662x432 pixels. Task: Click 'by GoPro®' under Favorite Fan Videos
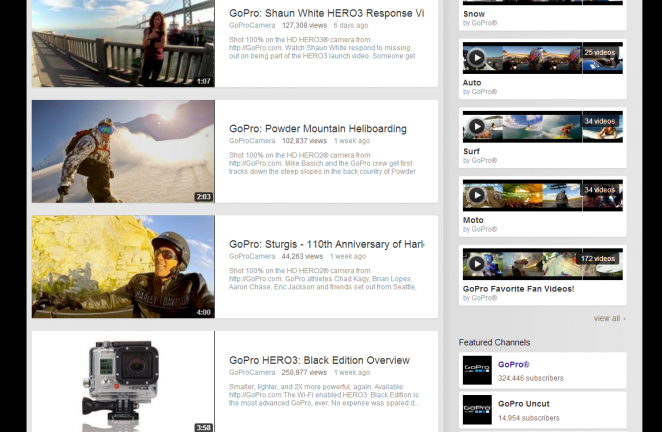480,298
